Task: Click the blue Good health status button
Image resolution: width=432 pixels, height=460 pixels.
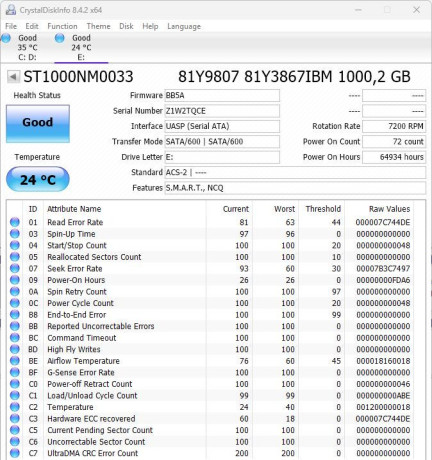Action: 38,124
